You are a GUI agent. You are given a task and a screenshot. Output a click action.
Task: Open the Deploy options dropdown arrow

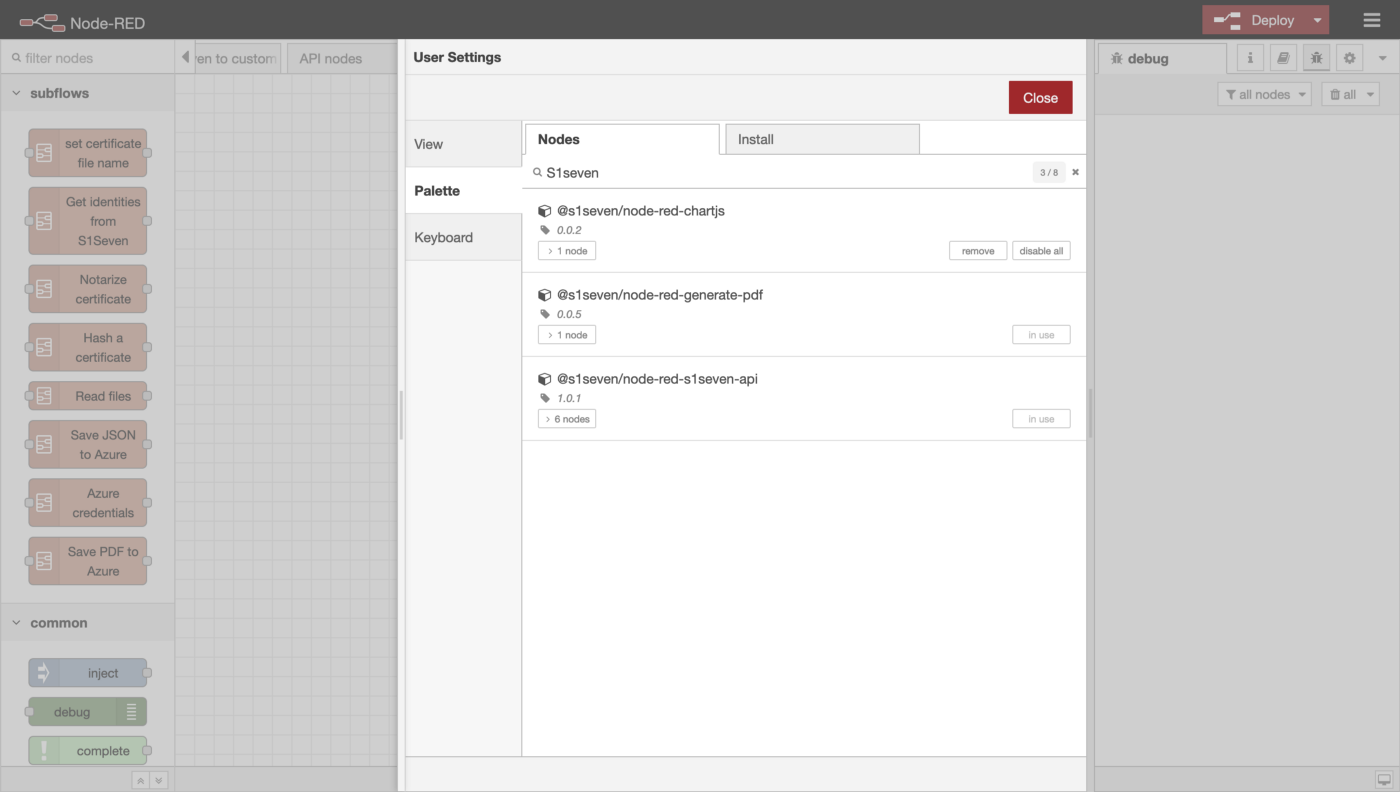1318,20
